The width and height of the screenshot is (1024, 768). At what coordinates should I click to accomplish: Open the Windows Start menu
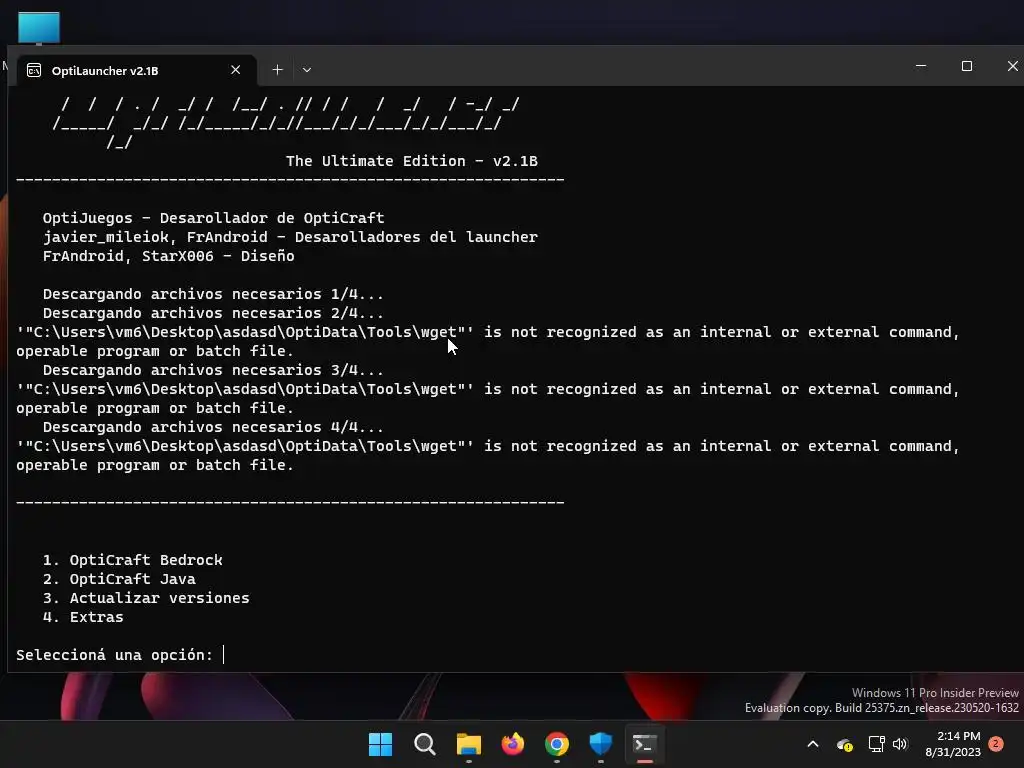click(380, 744)
